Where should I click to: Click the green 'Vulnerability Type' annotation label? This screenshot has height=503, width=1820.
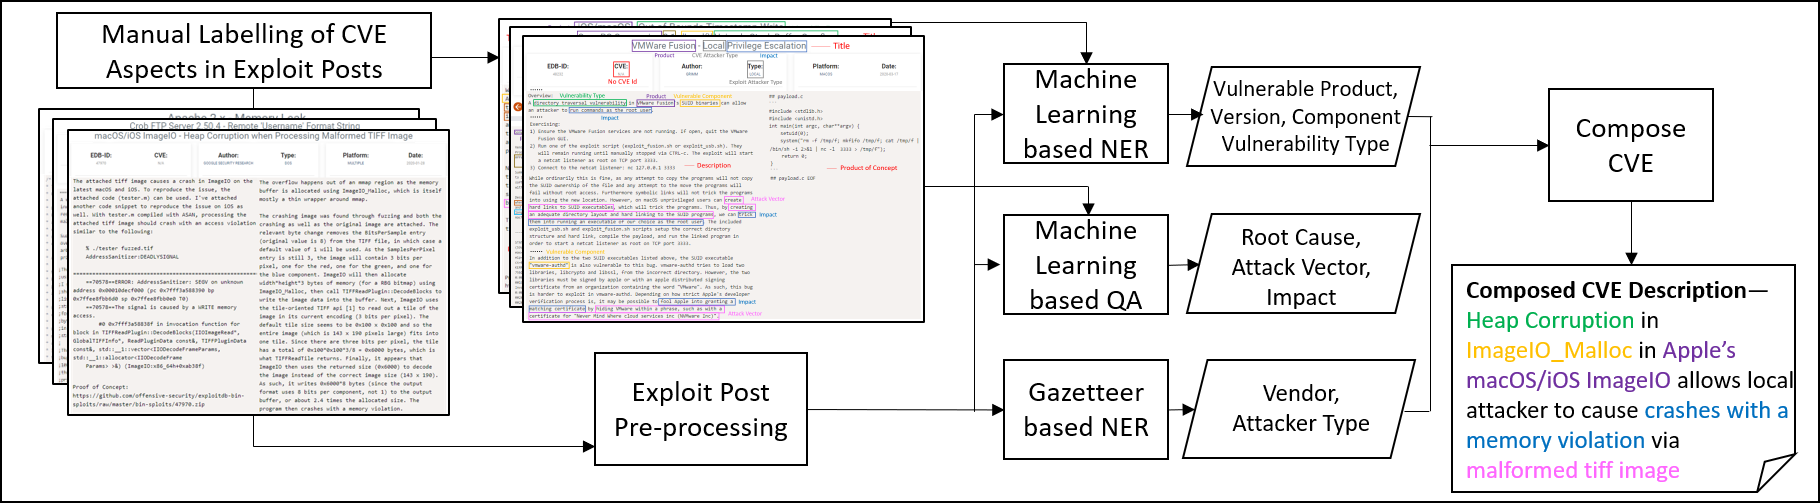pos(582,96)
